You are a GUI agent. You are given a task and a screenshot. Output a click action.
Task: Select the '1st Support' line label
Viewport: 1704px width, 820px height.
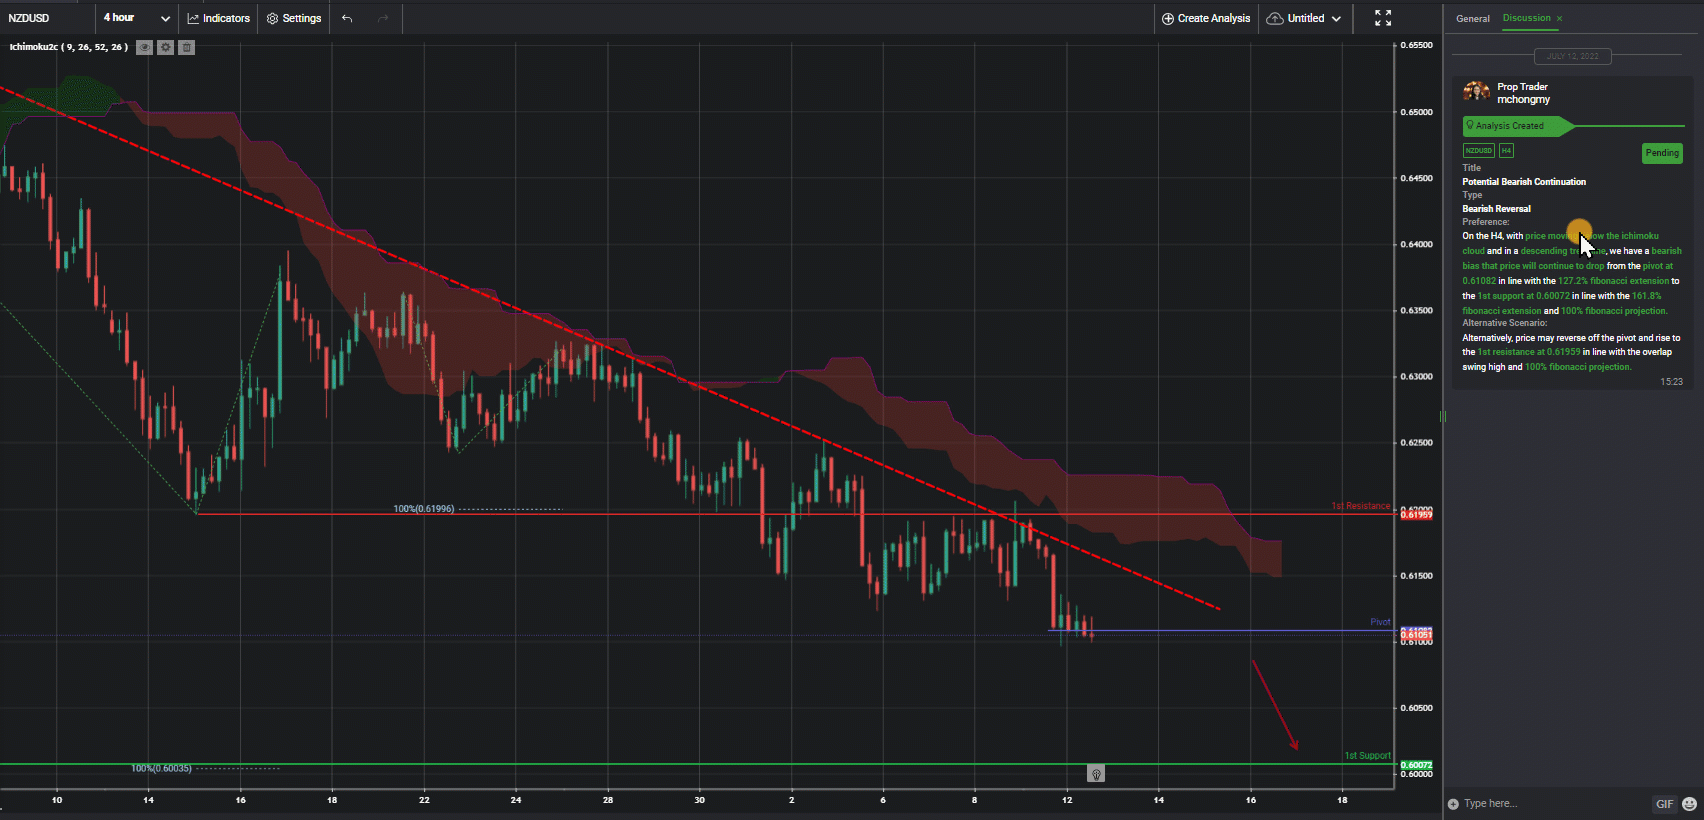(x=1367, y=756)
